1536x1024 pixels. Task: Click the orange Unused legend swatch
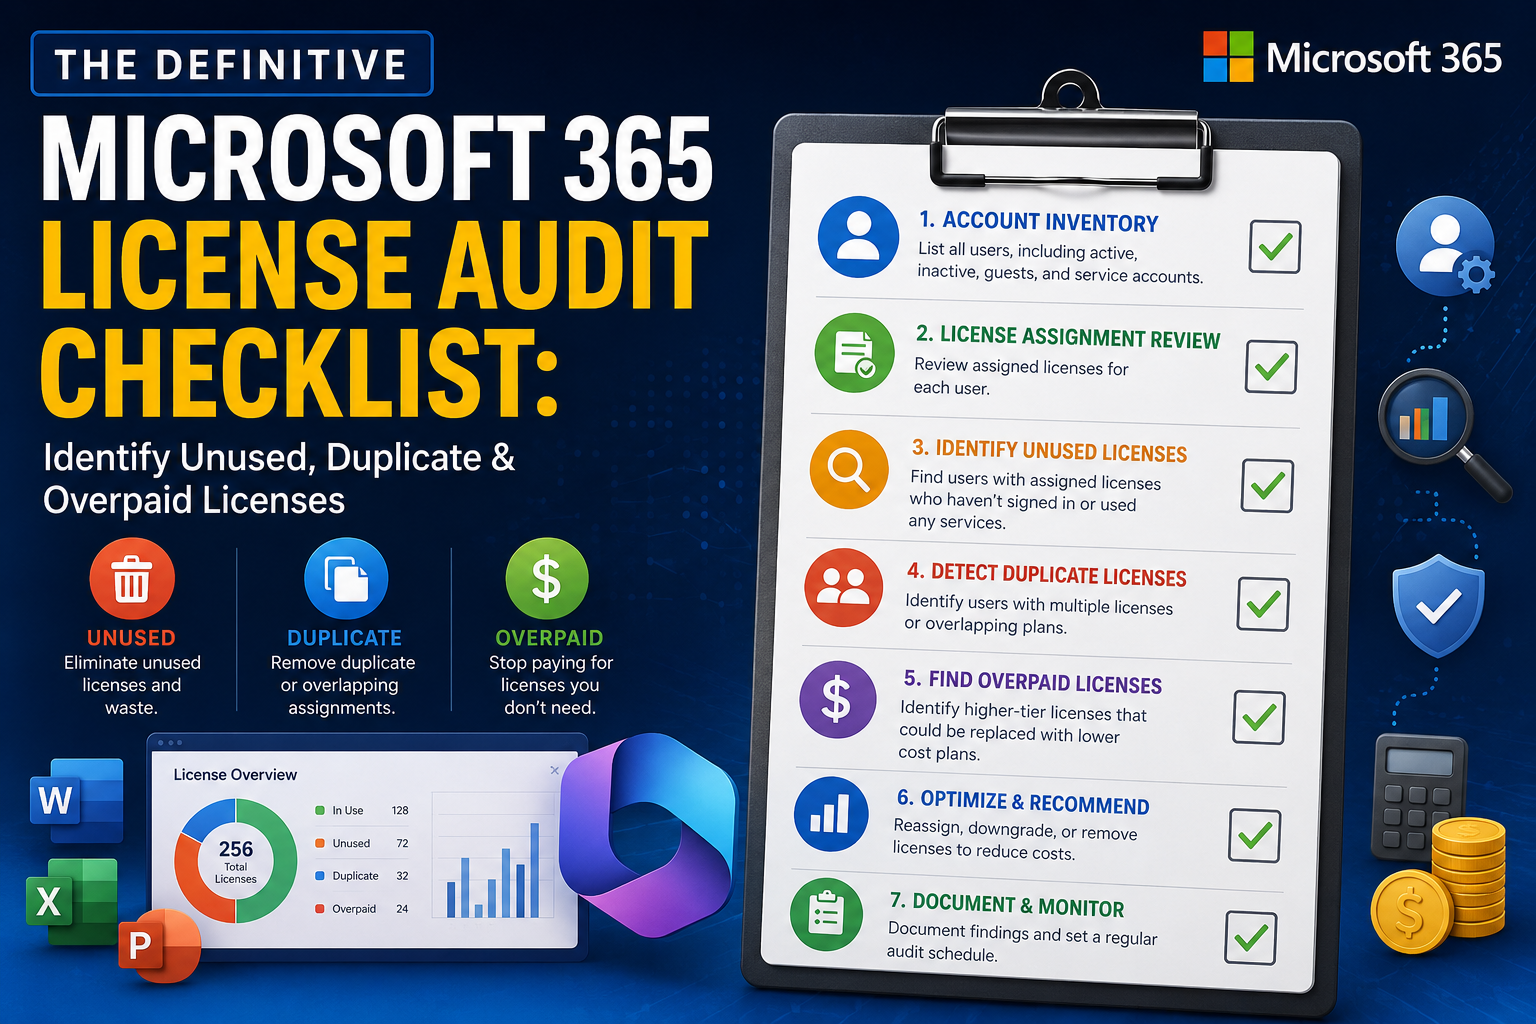(320, 844)
